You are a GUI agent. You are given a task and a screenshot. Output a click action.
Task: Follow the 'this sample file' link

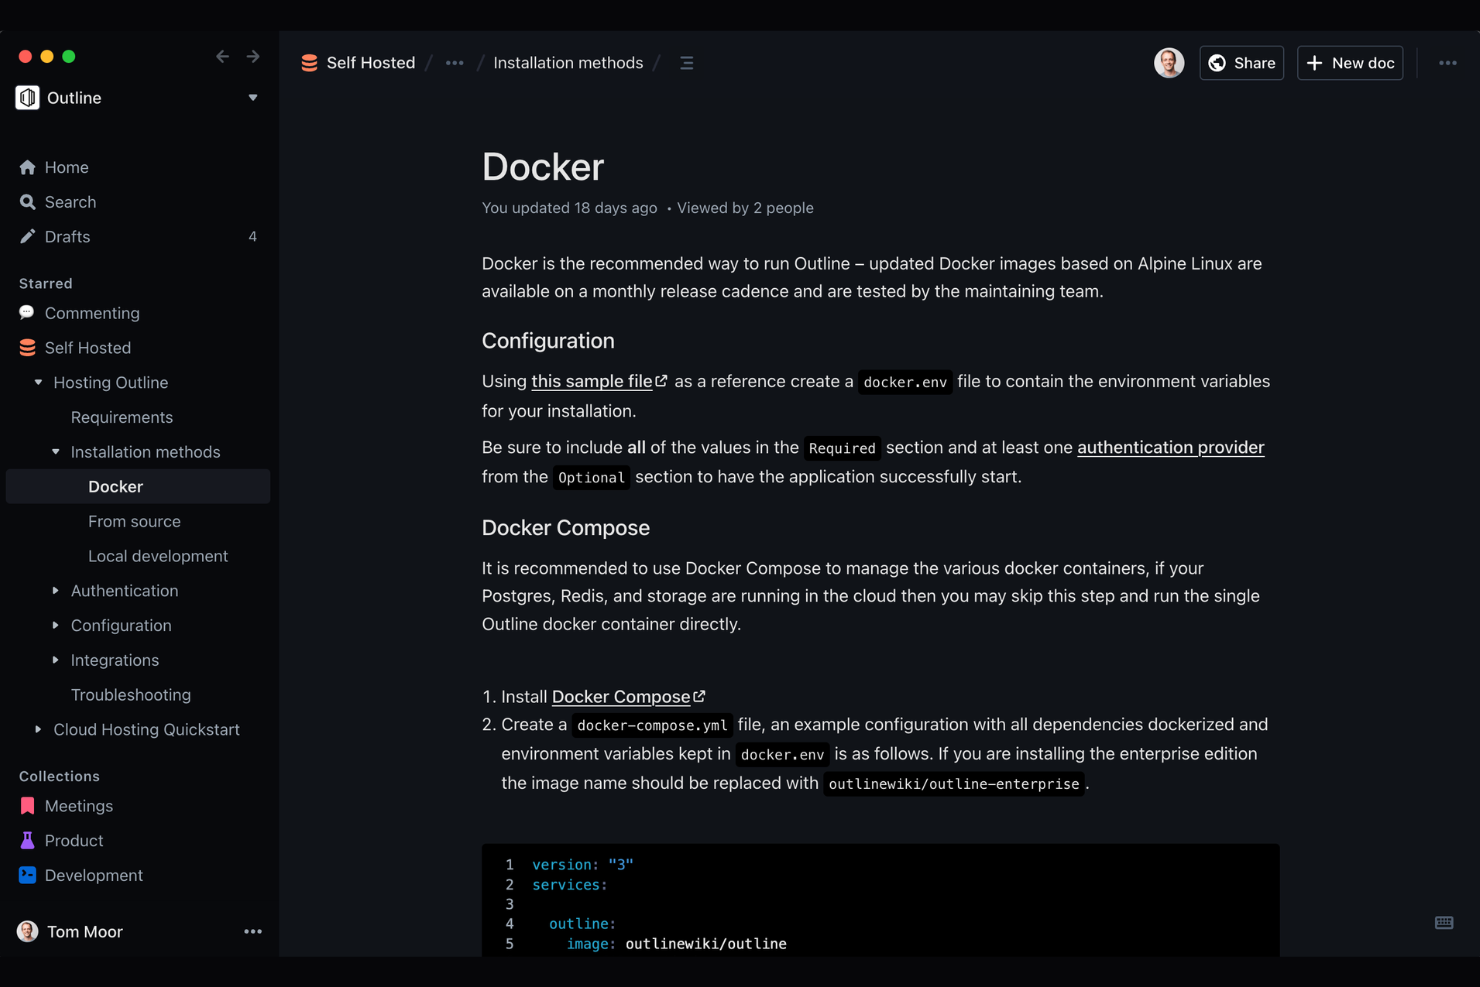[x=592, y=381]
